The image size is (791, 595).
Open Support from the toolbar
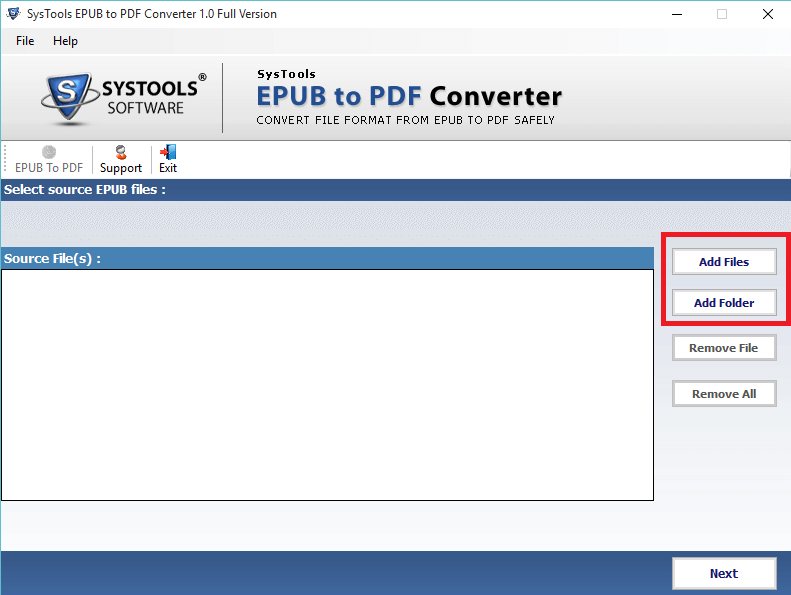pos(121,159)
